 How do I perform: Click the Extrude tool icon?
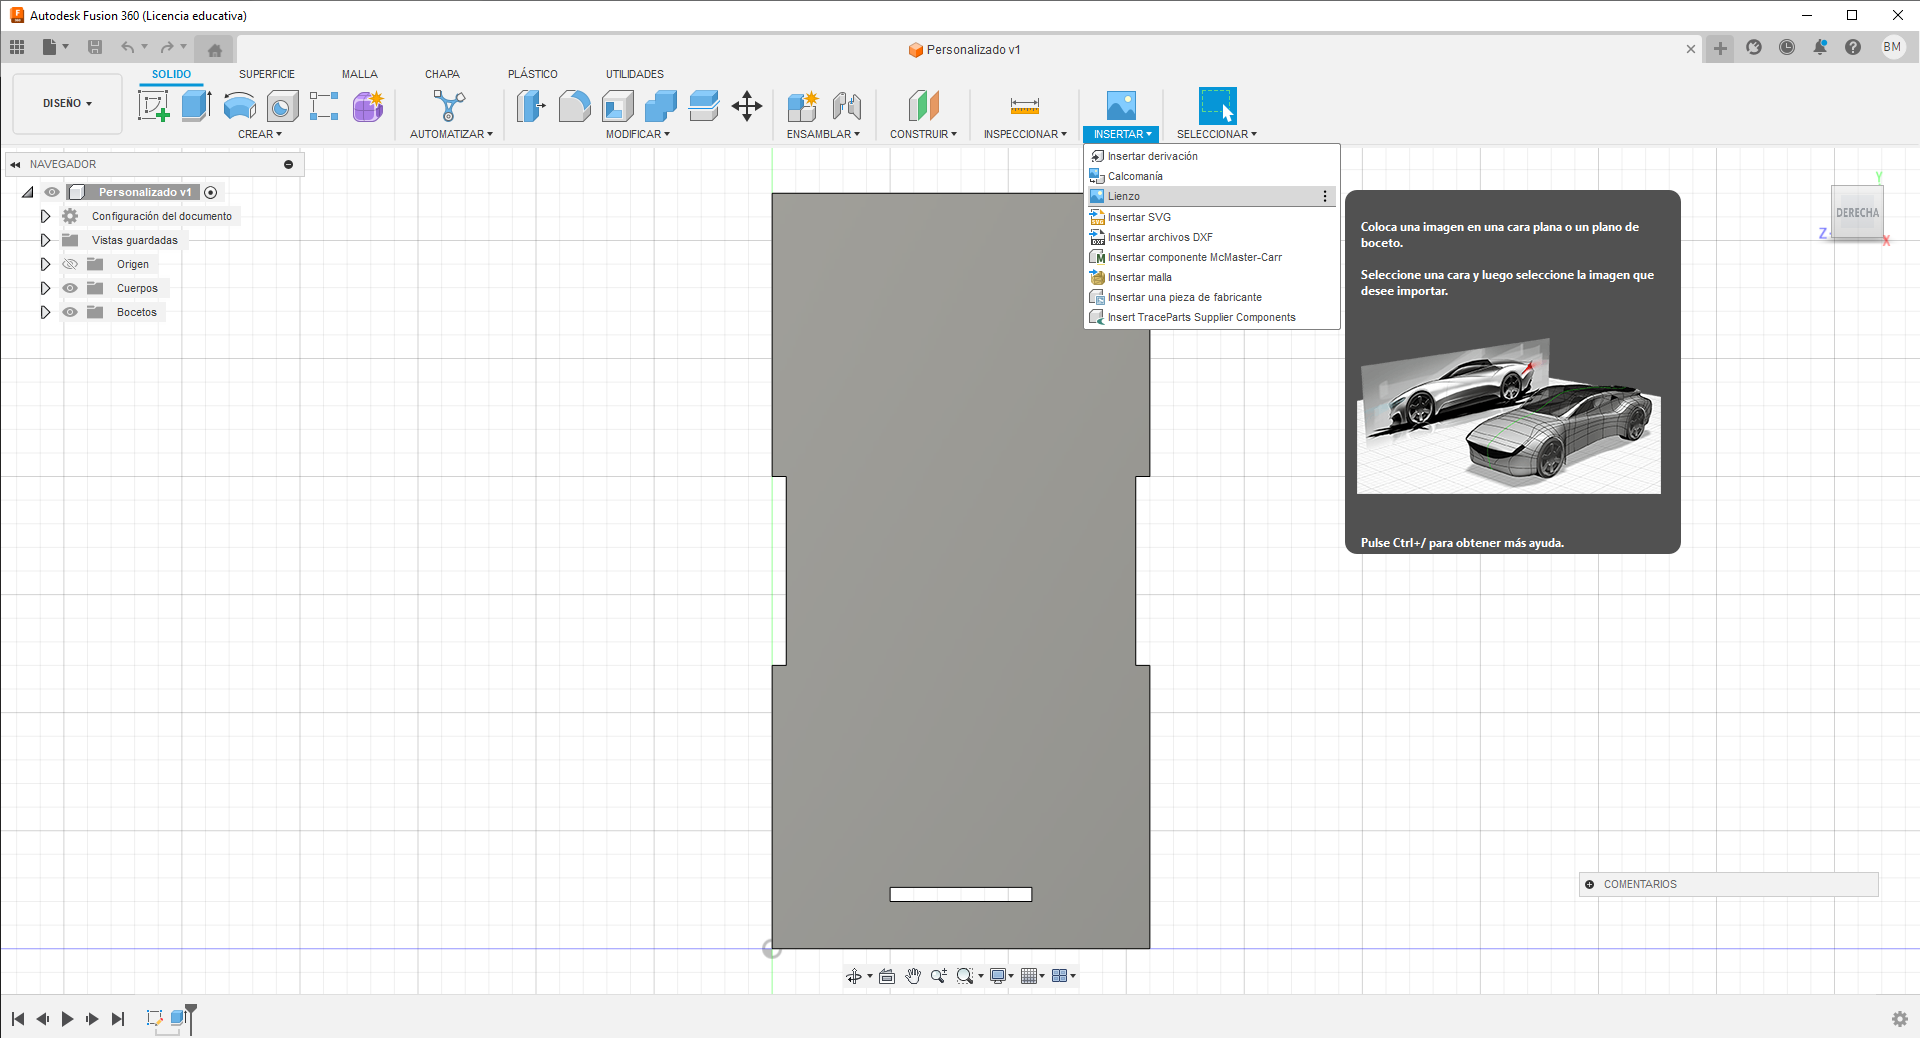[196, 106]
